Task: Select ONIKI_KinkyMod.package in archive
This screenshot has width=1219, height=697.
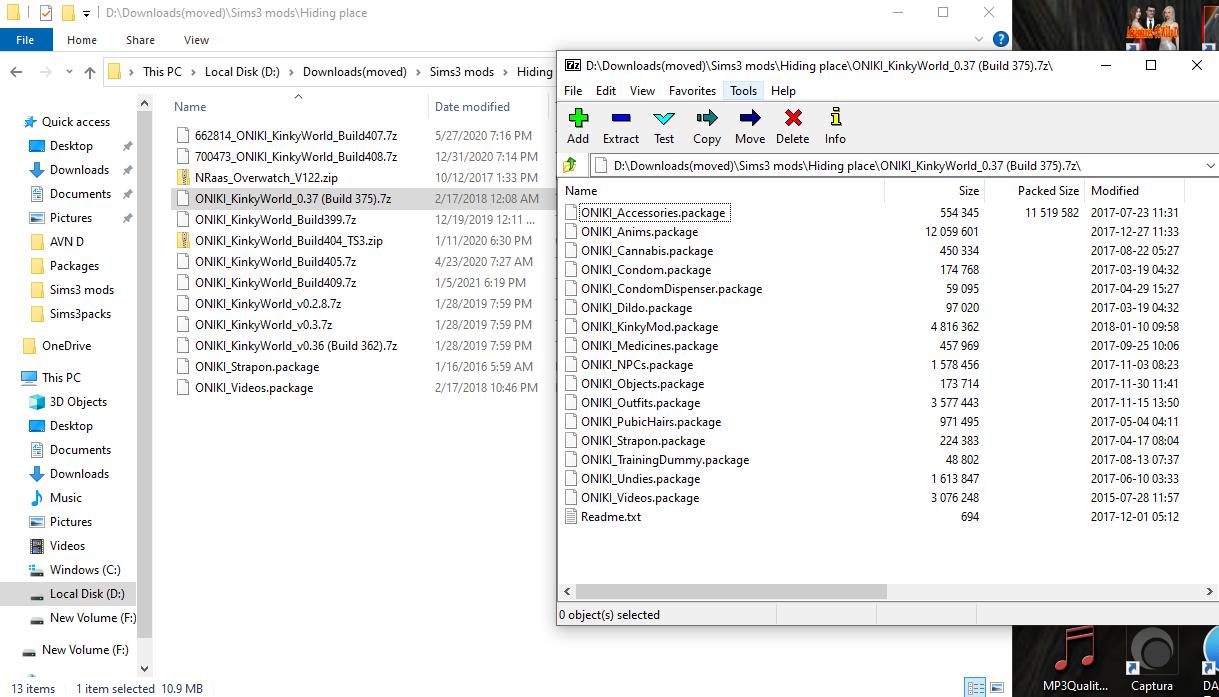Action: coord(648,327)
